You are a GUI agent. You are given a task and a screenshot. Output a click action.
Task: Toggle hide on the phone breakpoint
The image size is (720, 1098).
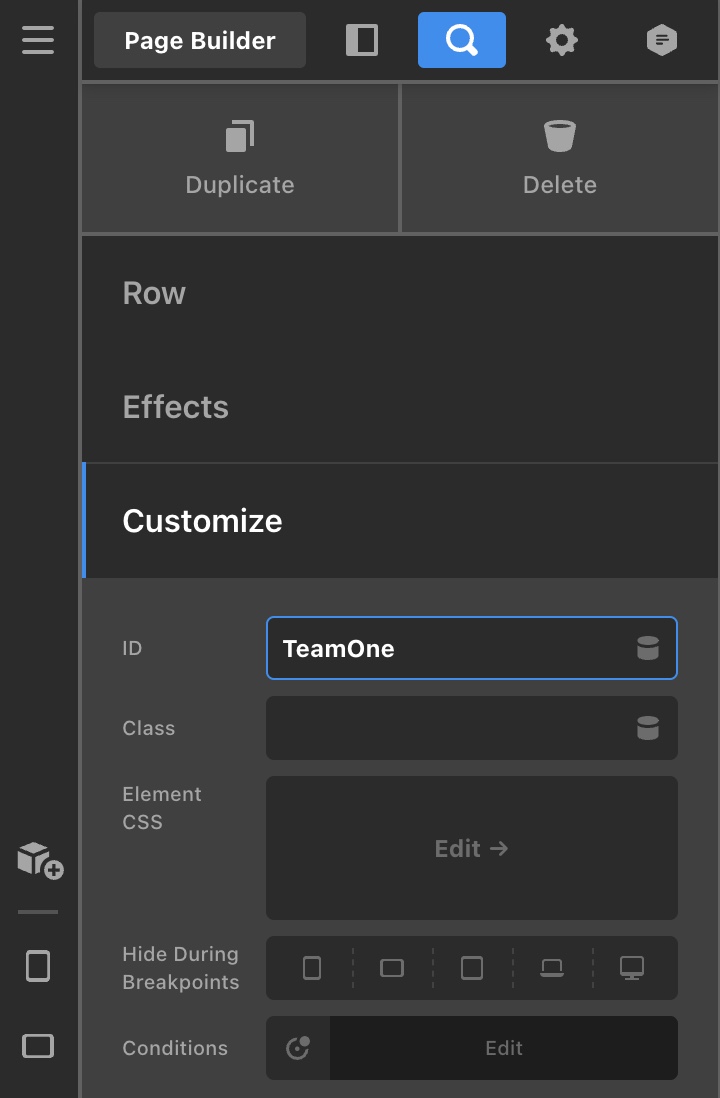click(x=312, y=968)
